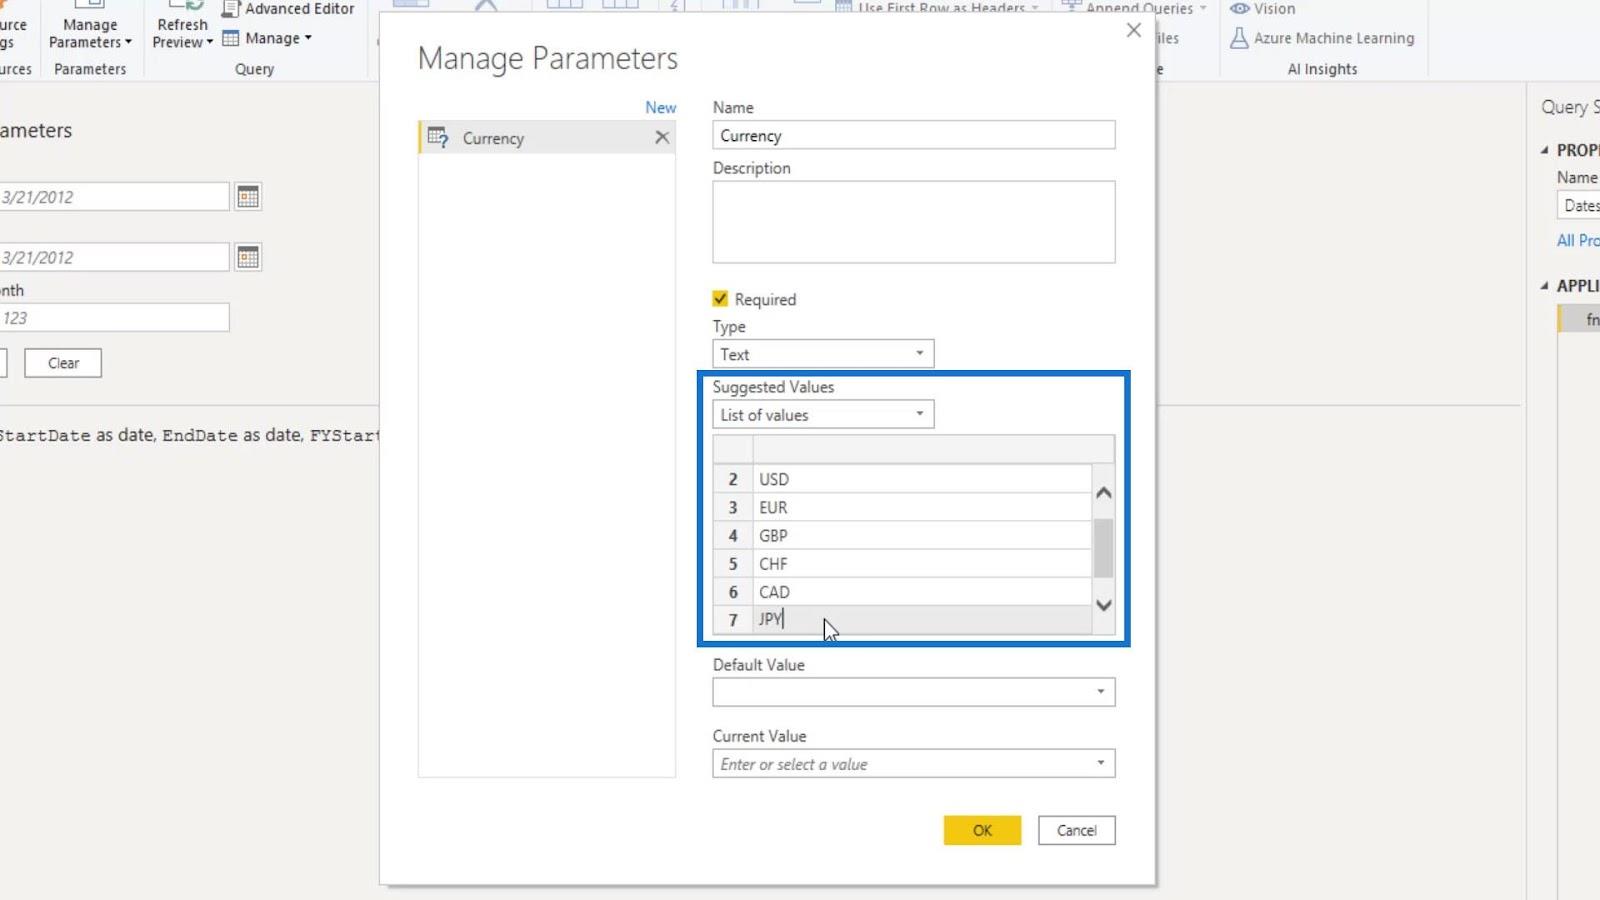Screen dimensions: 1600x900
Task: Open Refresh Preview dropdown
Action: click(182, 33)
